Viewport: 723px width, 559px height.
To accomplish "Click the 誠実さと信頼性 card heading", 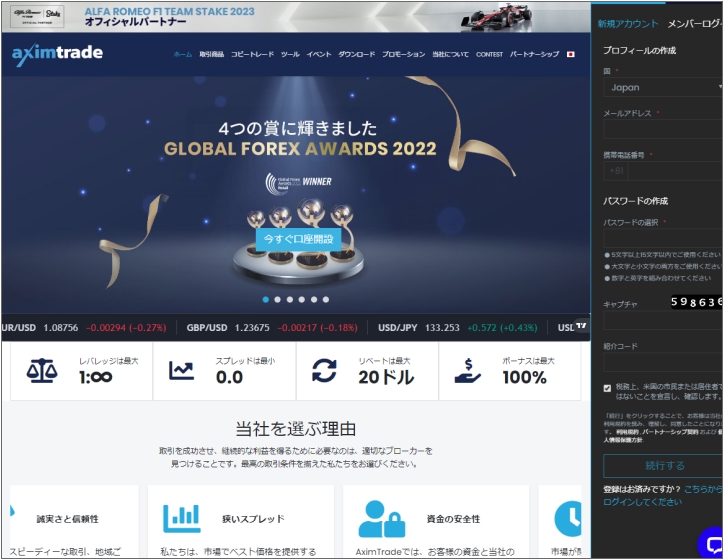I will click(x=67, y=519).
